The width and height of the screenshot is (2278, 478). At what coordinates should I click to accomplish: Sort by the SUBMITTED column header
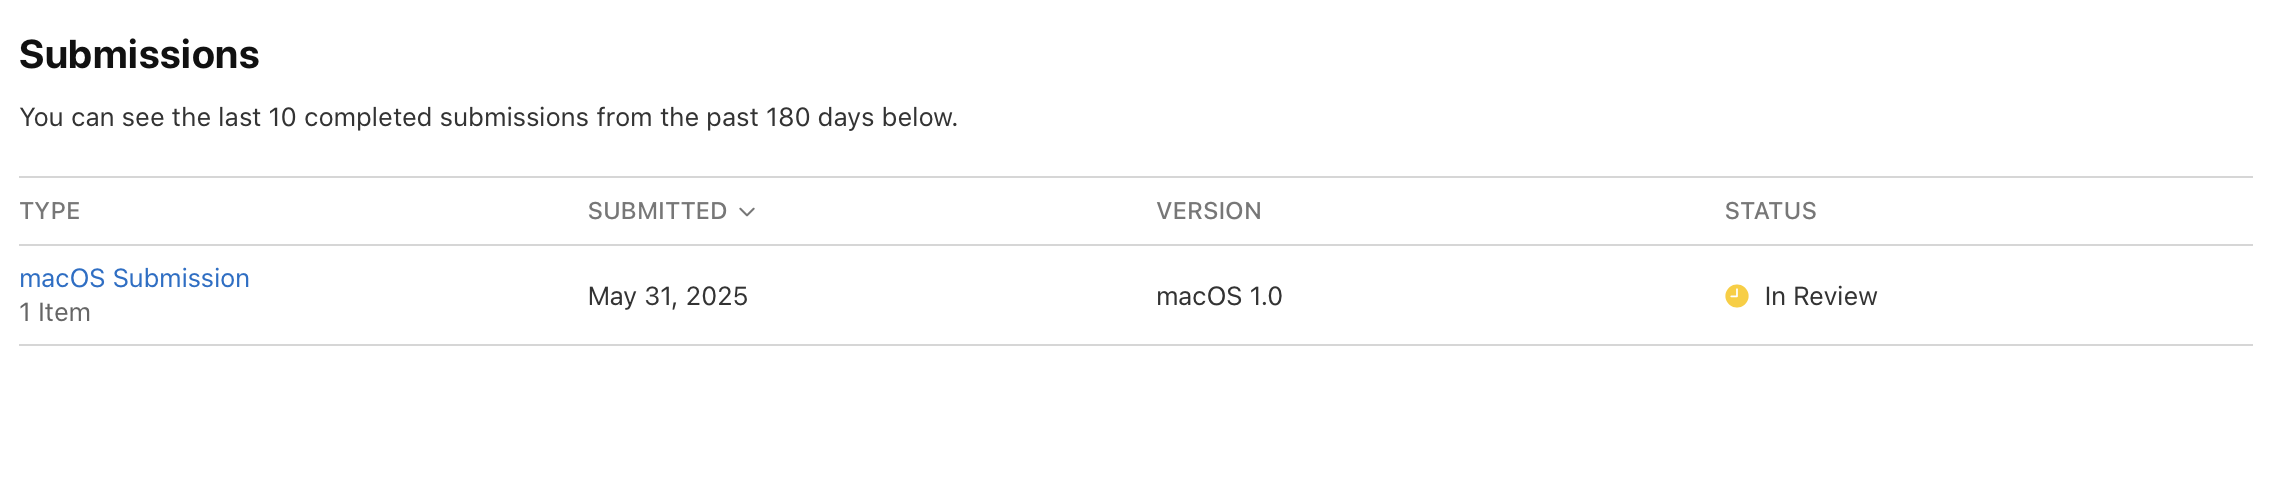[x=658, y=211]
